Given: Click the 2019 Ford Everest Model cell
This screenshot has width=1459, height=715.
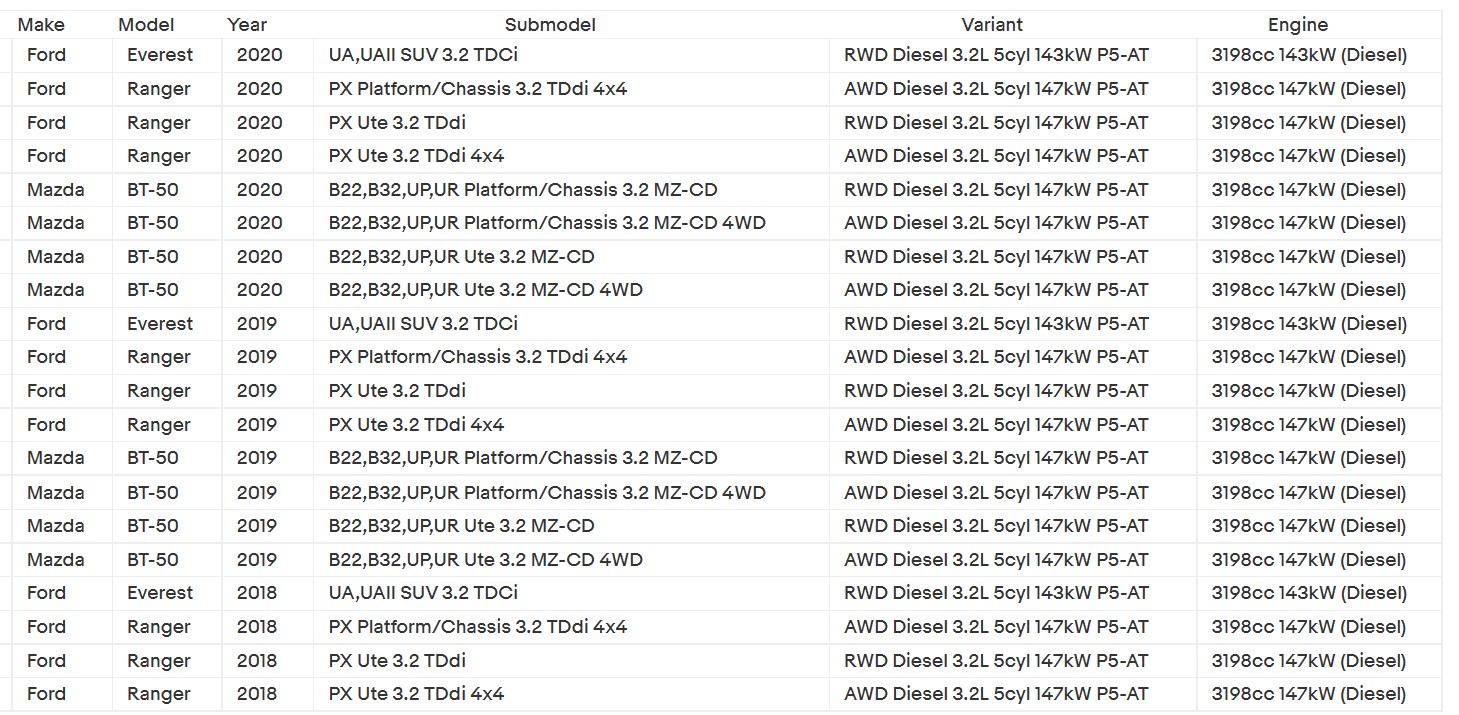Looking at the screenshot, I should (x=160, y=324).
